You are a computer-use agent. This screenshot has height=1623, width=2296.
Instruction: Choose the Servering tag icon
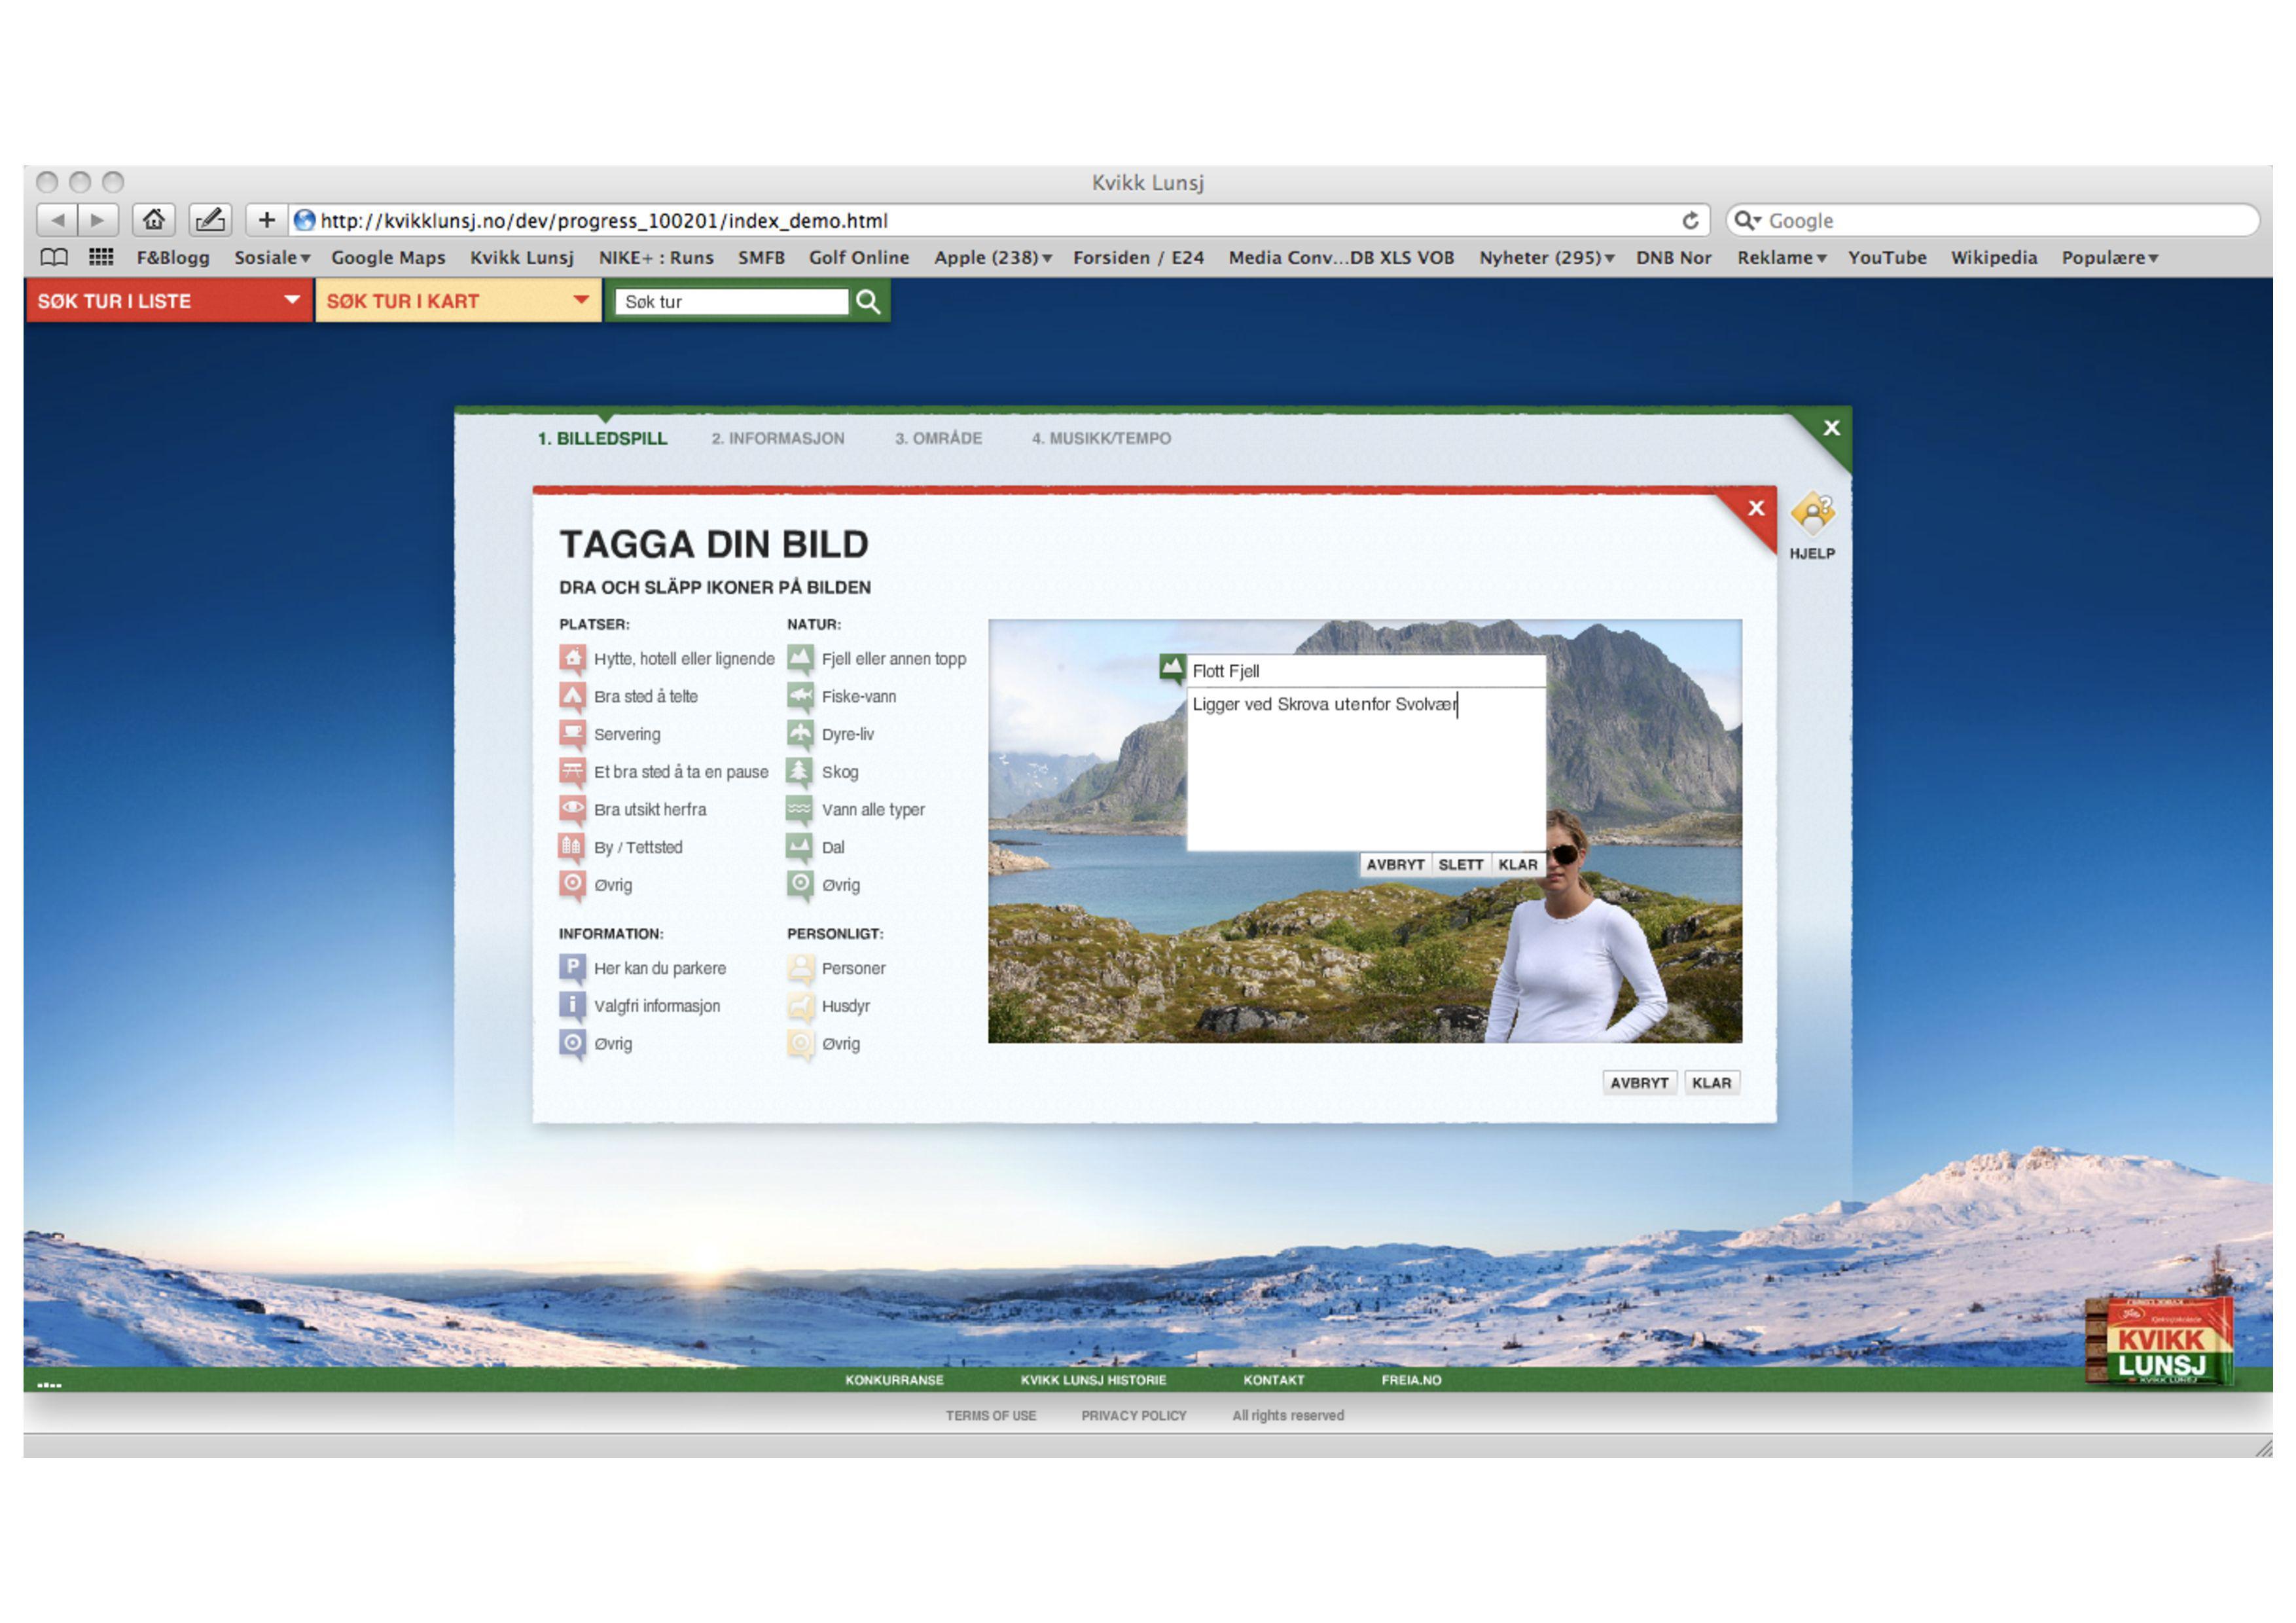pyautogui.click(x=572, y=735)
